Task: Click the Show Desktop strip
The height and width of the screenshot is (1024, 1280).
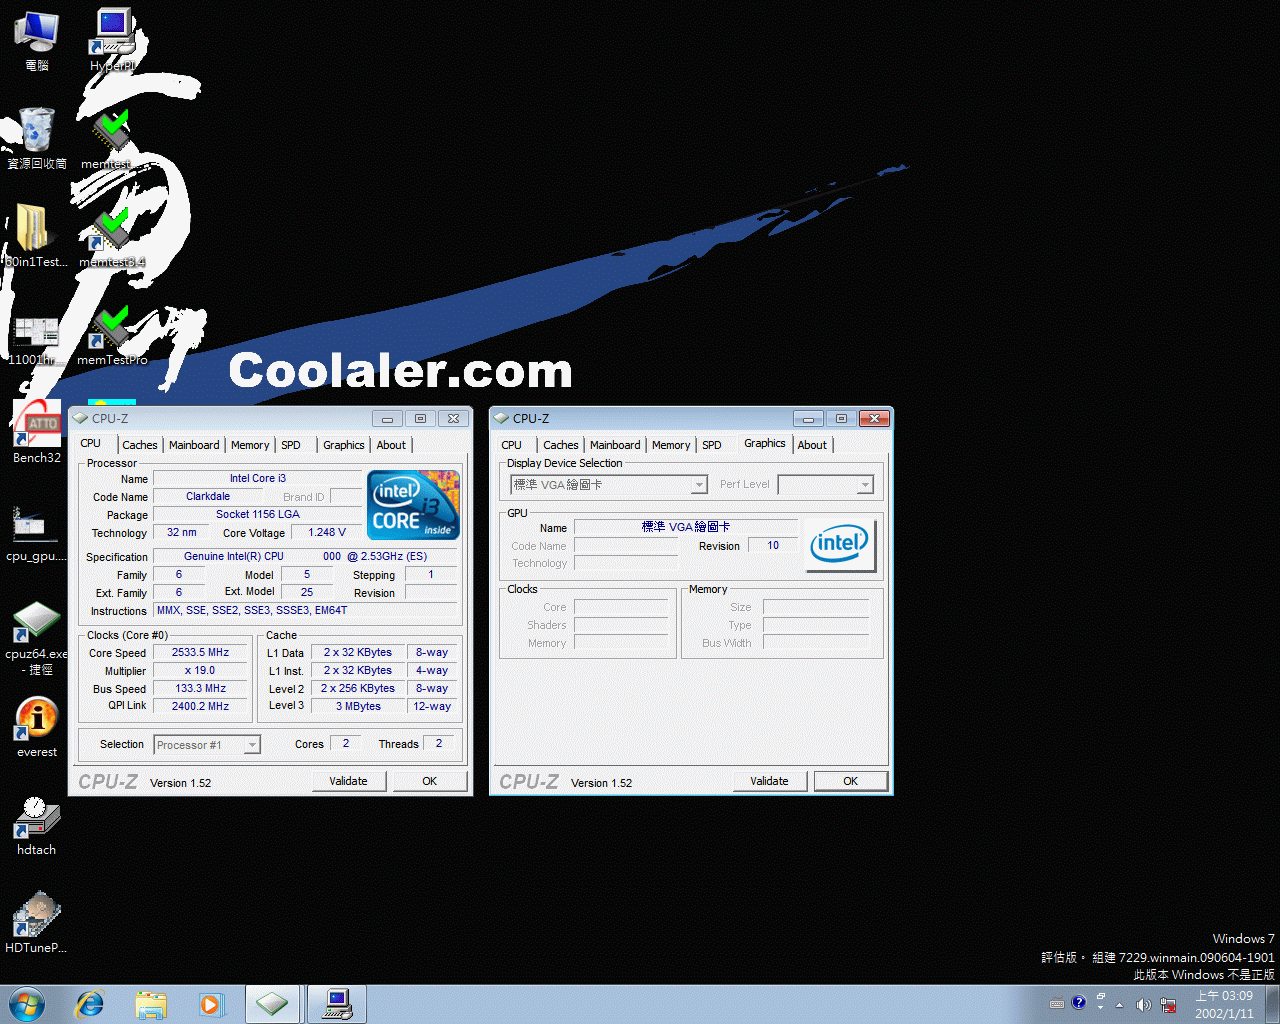Action: coord(1272,1004)
